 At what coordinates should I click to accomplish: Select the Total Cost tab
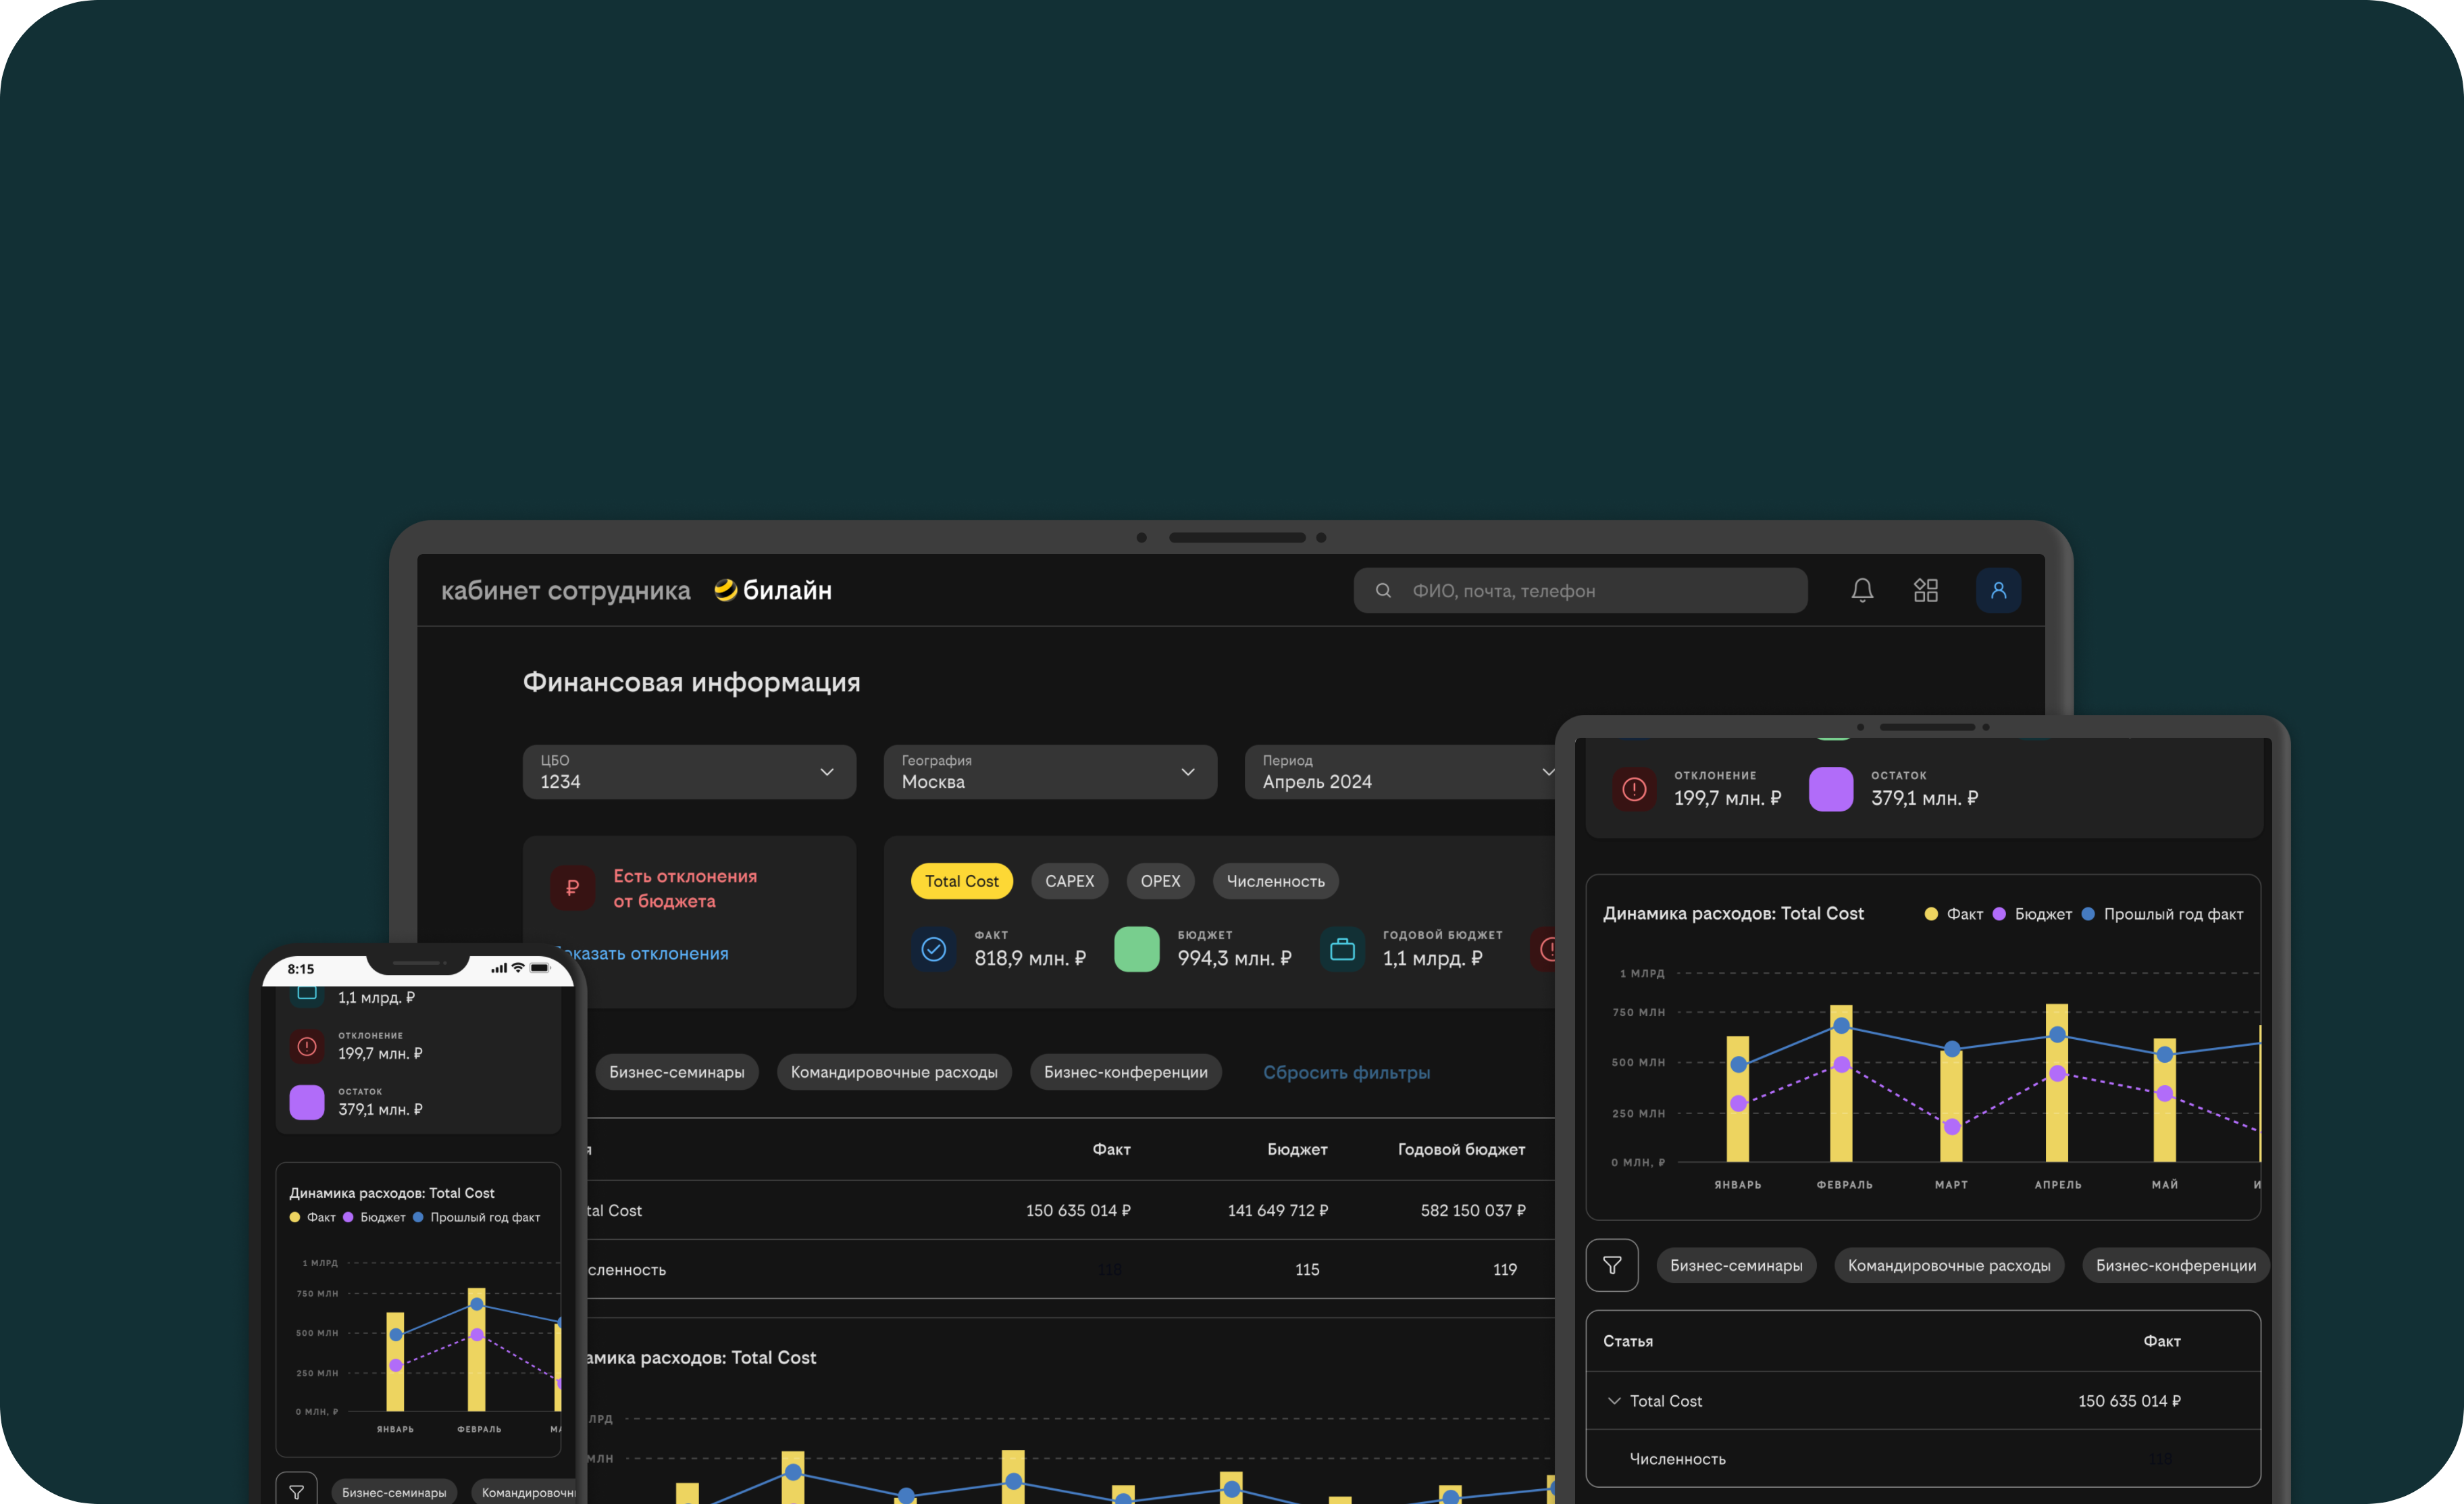point(961,881)
